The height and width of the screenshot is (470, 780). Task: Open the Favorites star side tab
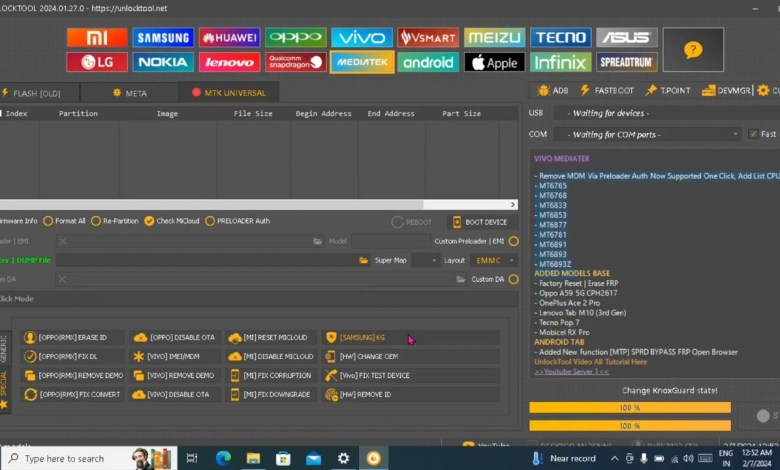(x=4, y=404)
